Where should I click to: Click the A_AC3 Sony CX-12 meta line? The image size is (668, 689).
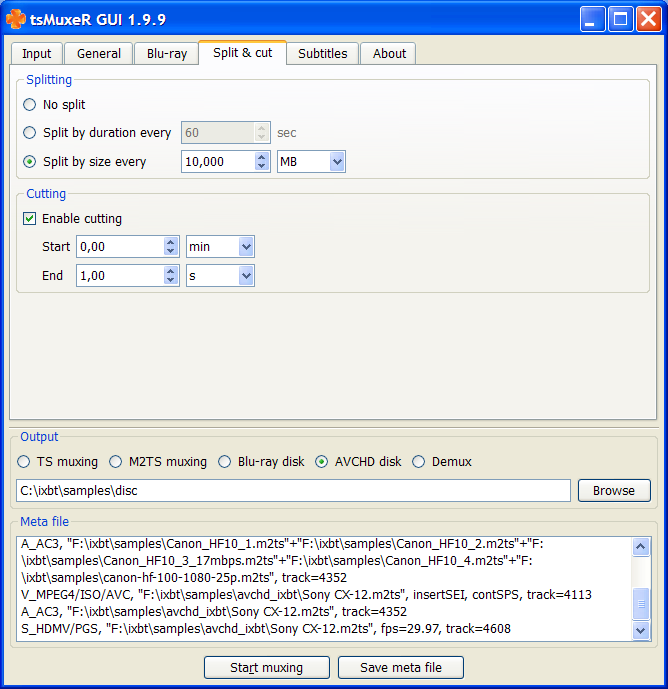pyautogui.click(x=214, y=612)
